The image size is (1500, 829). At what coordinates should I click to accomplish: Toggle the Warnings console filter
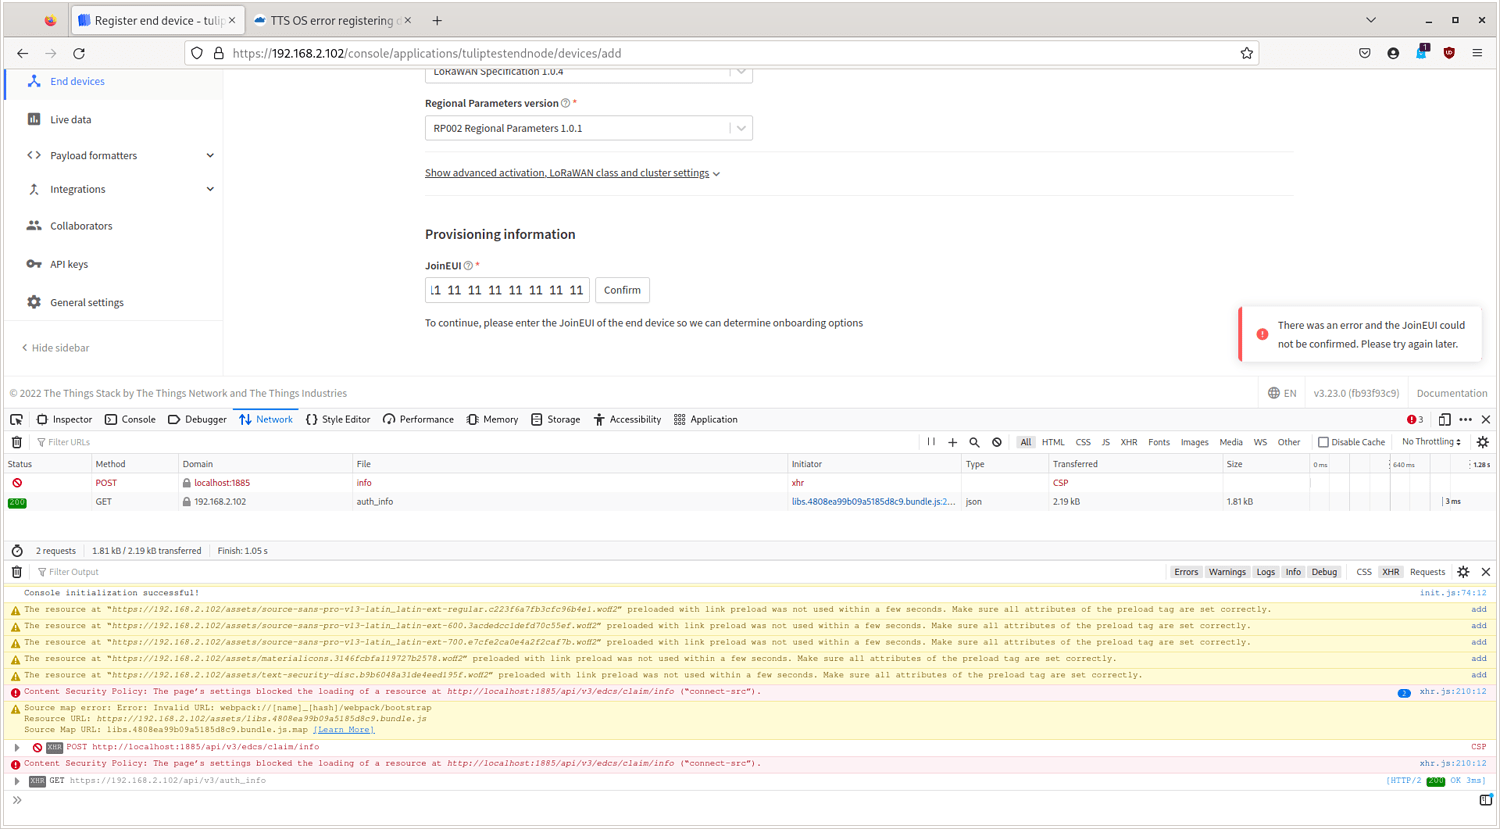(1227, 572)
